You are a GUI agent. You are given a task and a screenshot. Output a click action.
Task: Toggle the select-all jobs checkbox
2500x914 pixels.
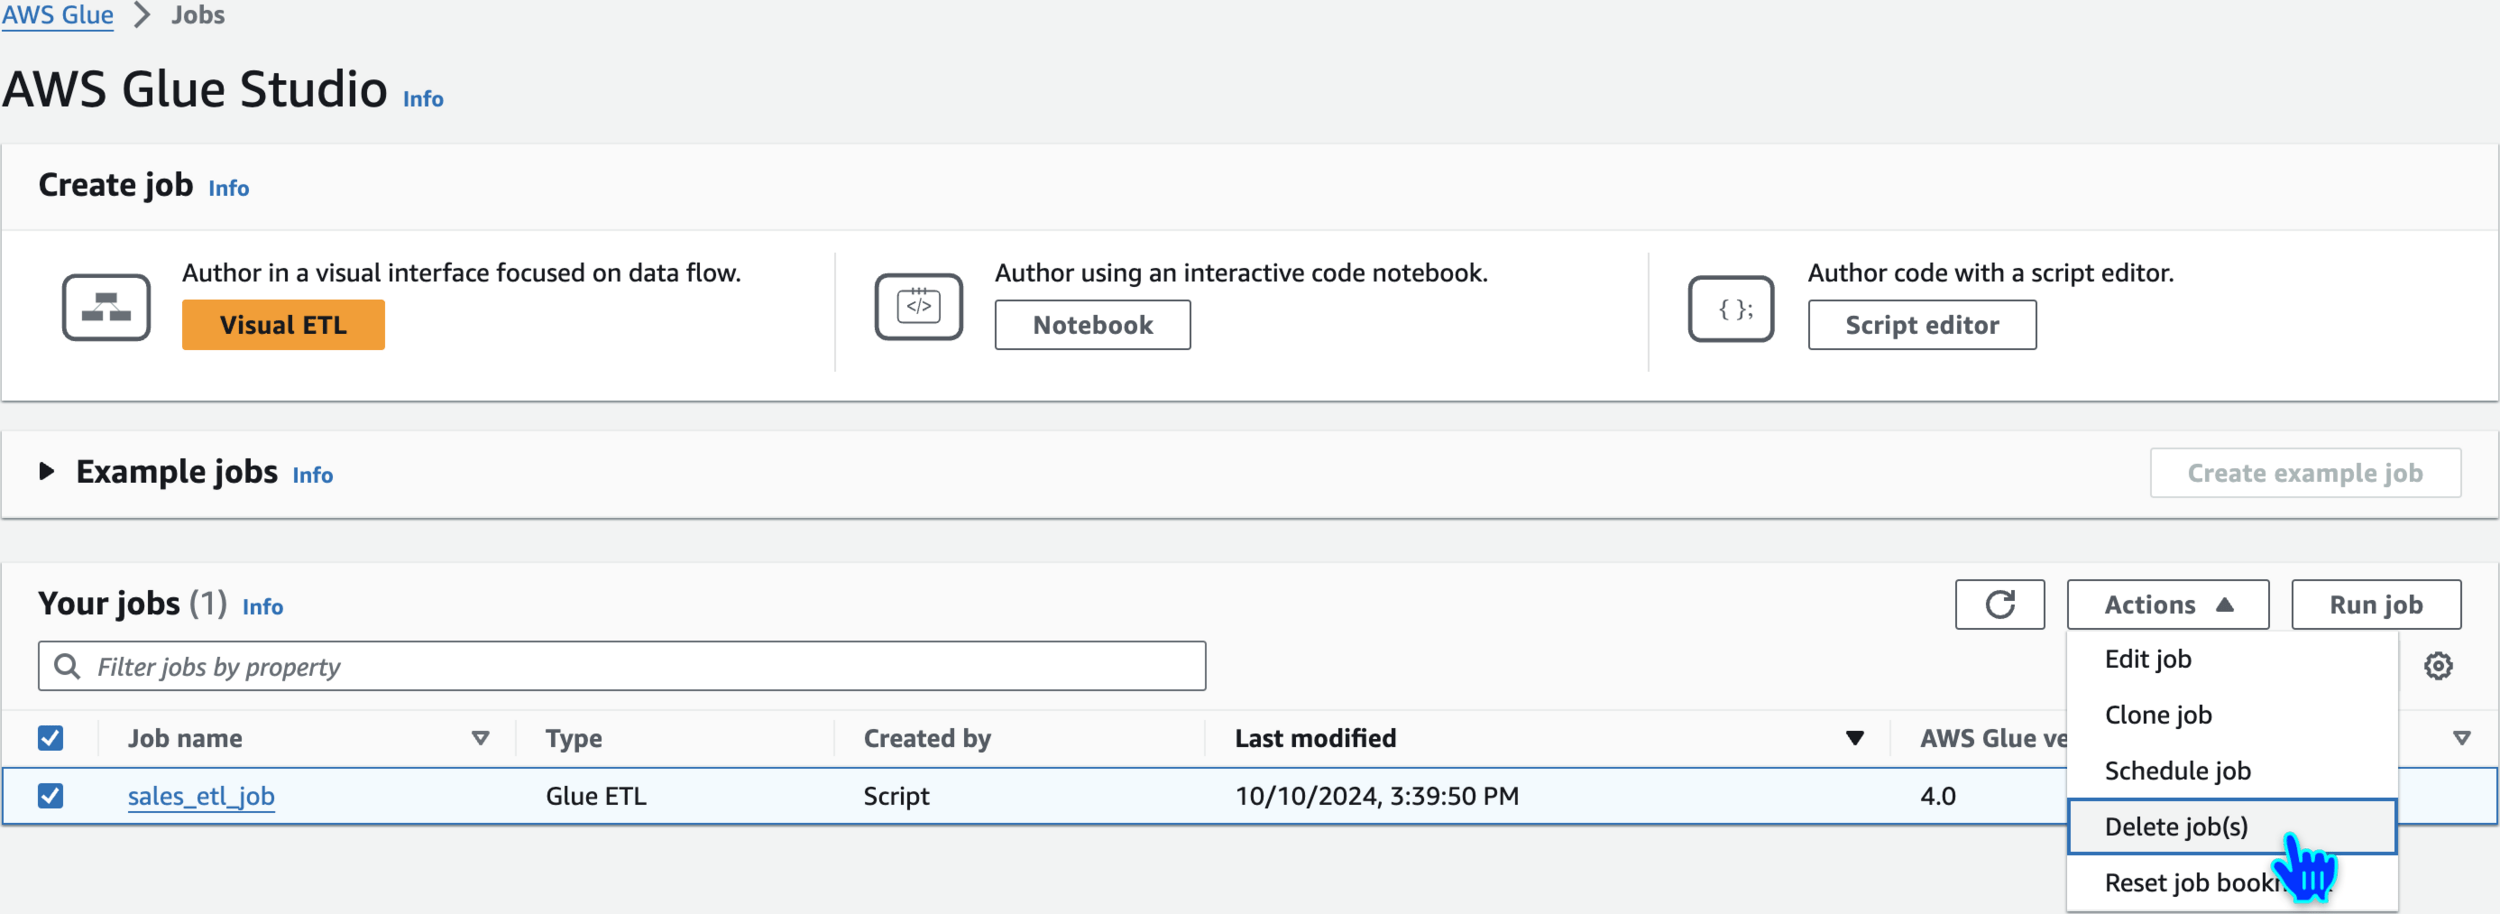50,738
